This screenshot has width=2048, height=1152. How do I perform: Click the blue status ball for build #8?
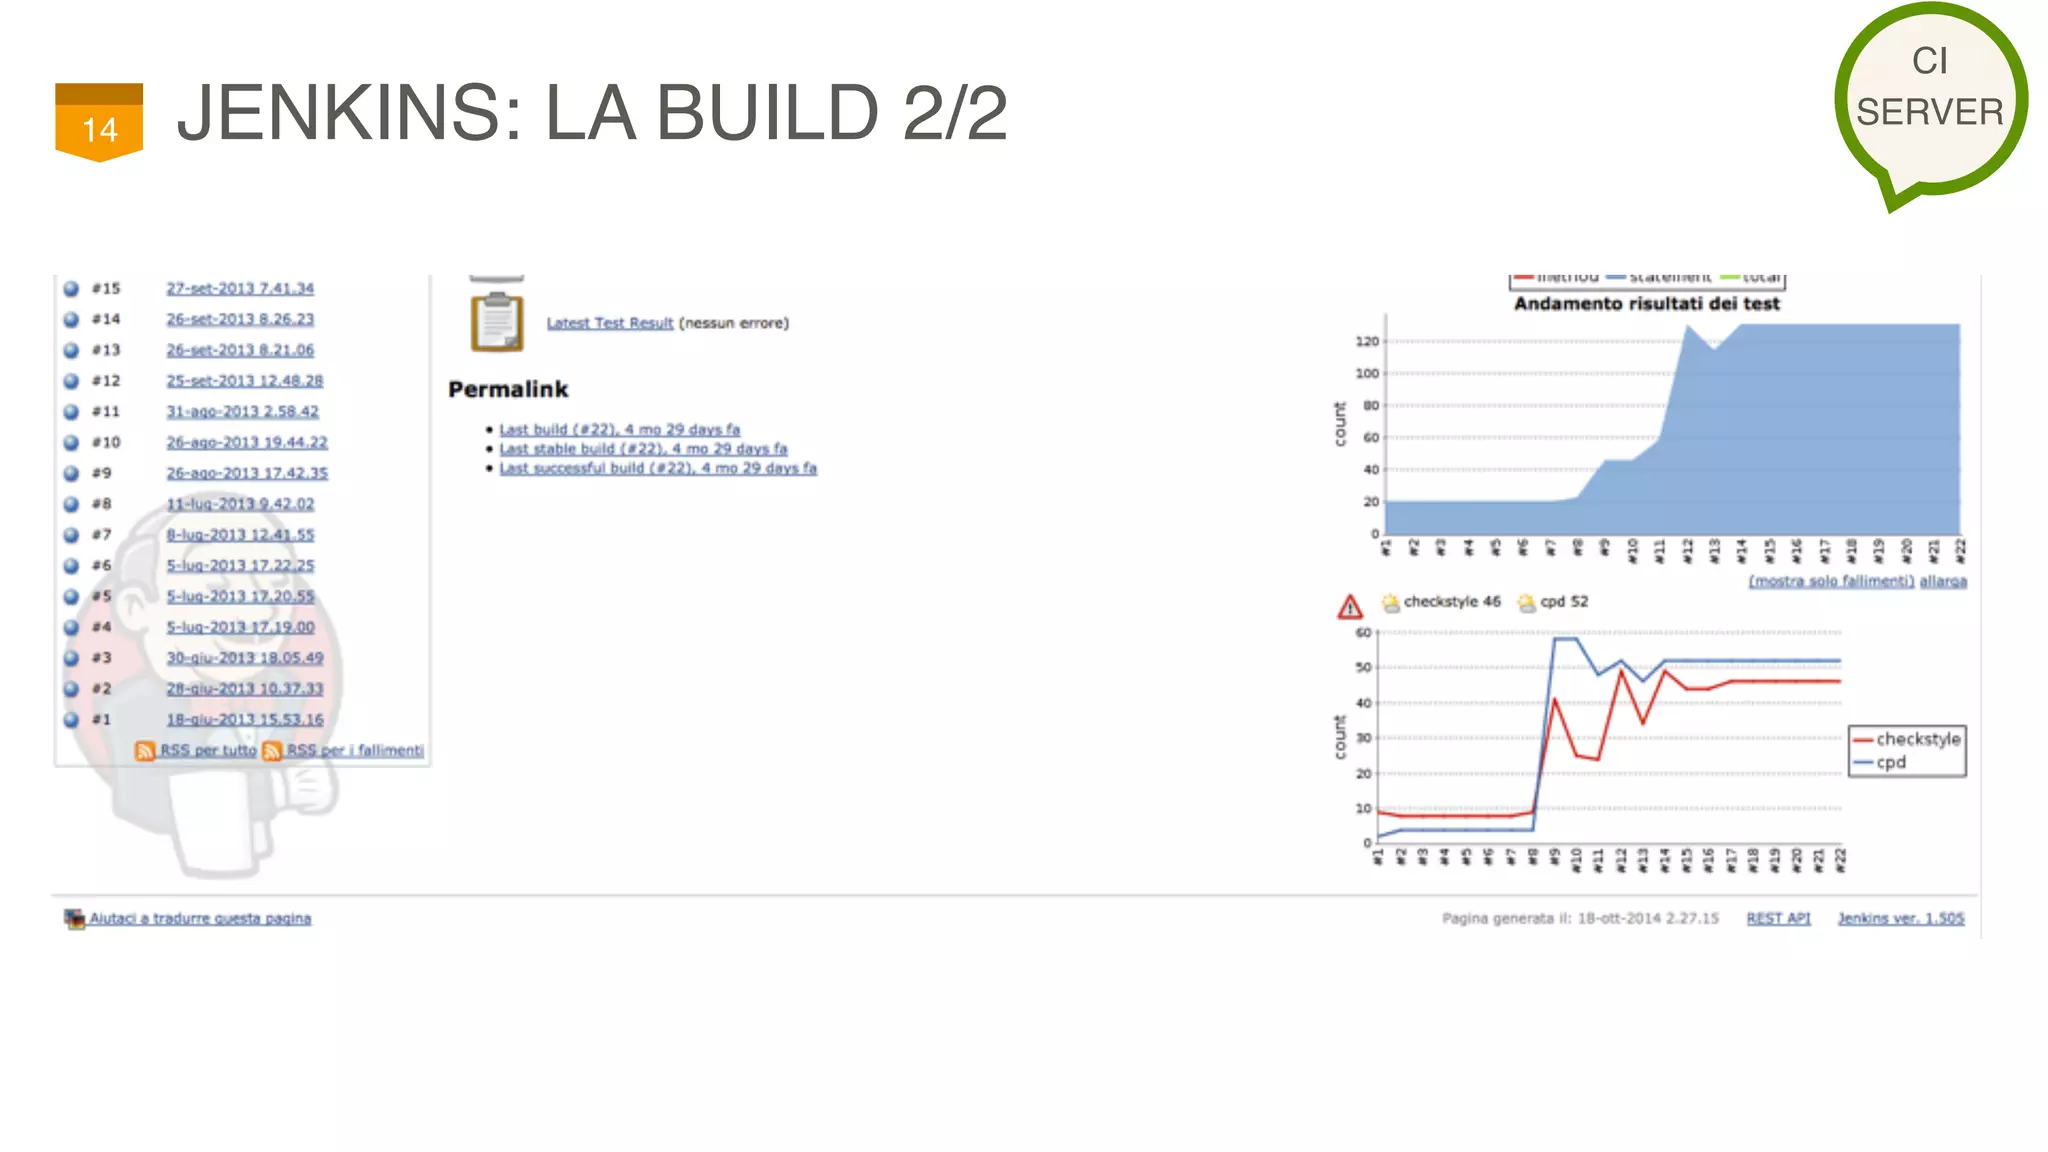coord(71,505)
